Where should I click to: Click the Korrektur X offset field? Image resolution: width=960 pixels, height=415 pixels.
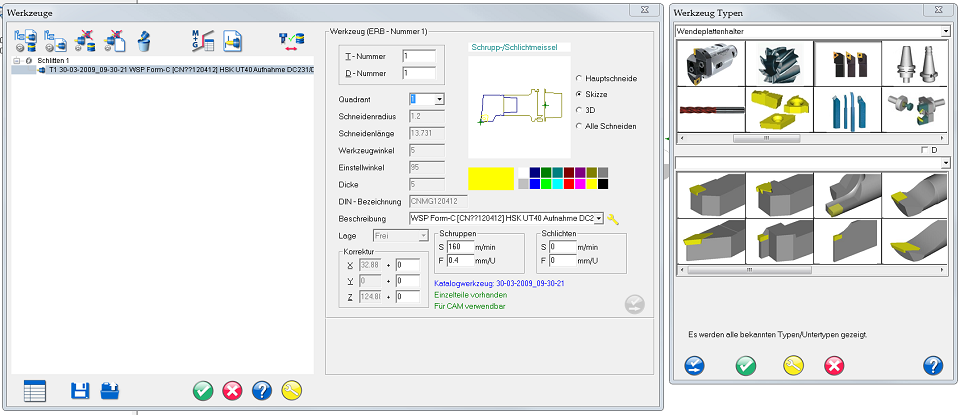click(x=408, y=265)
